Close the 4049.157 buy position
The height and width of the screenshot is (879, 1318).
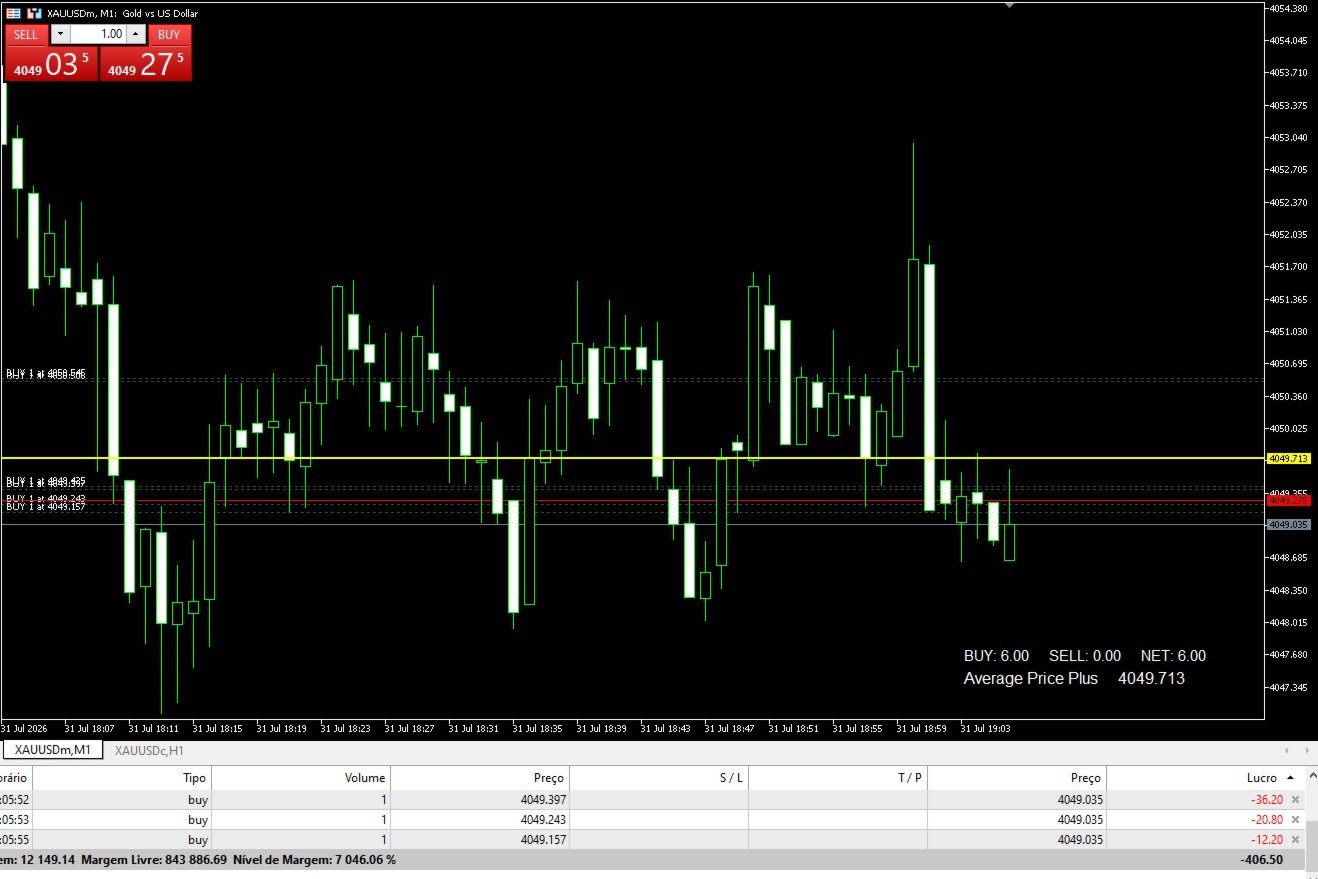[x=1295, y=840]
